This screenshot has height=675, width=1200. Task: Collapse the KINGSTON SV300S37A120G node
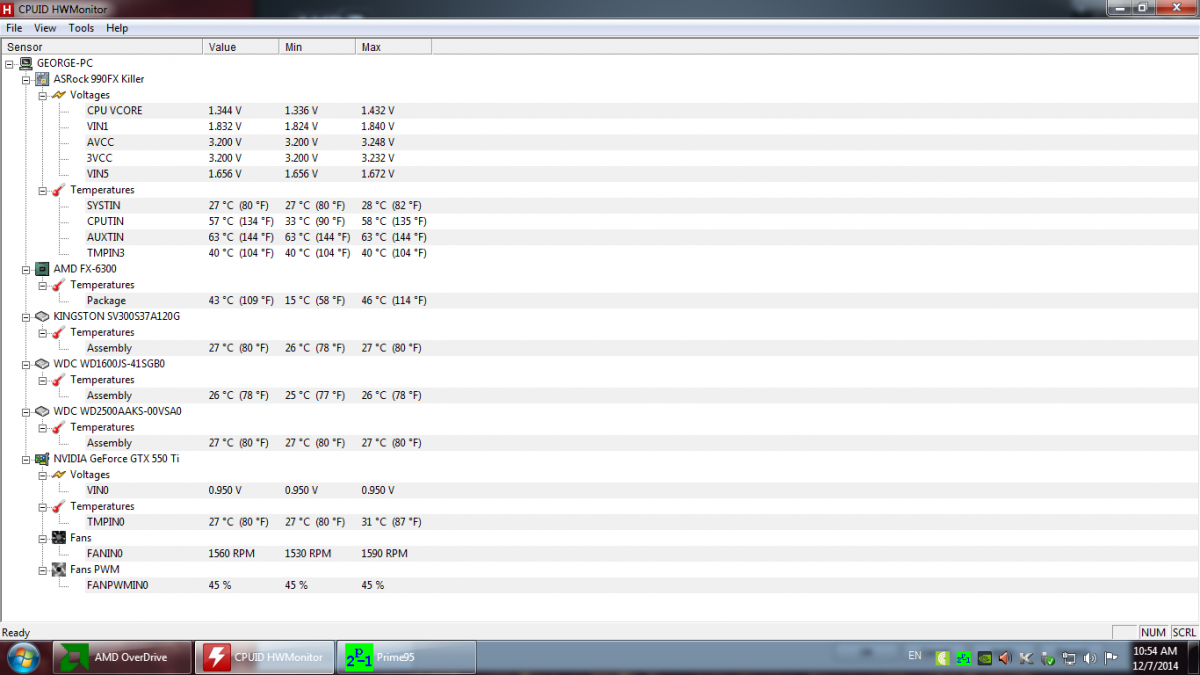point(26,316)
